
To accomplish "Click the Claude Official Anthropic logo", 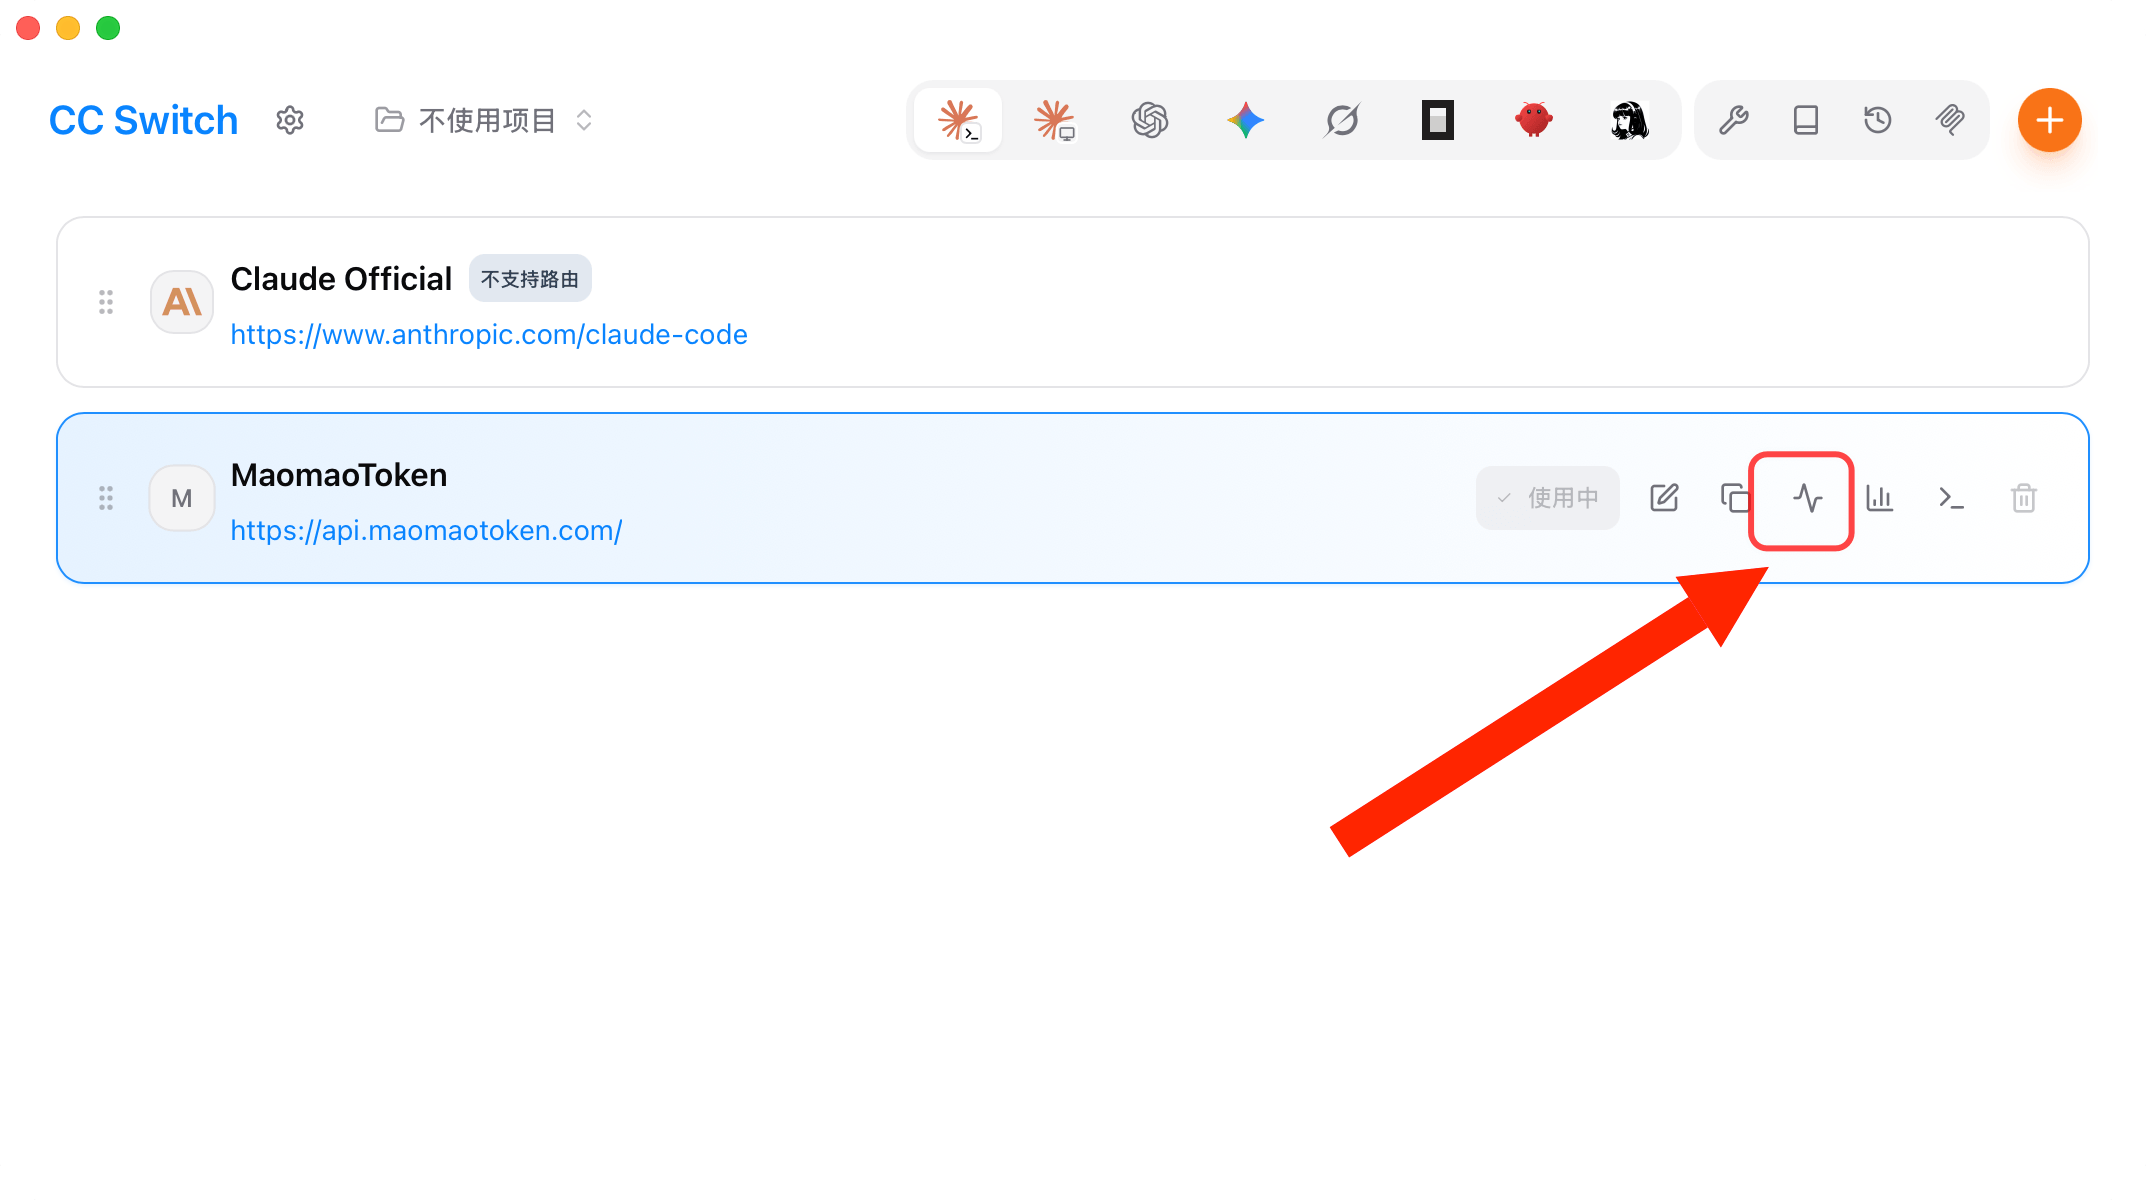I will point(182,302).
